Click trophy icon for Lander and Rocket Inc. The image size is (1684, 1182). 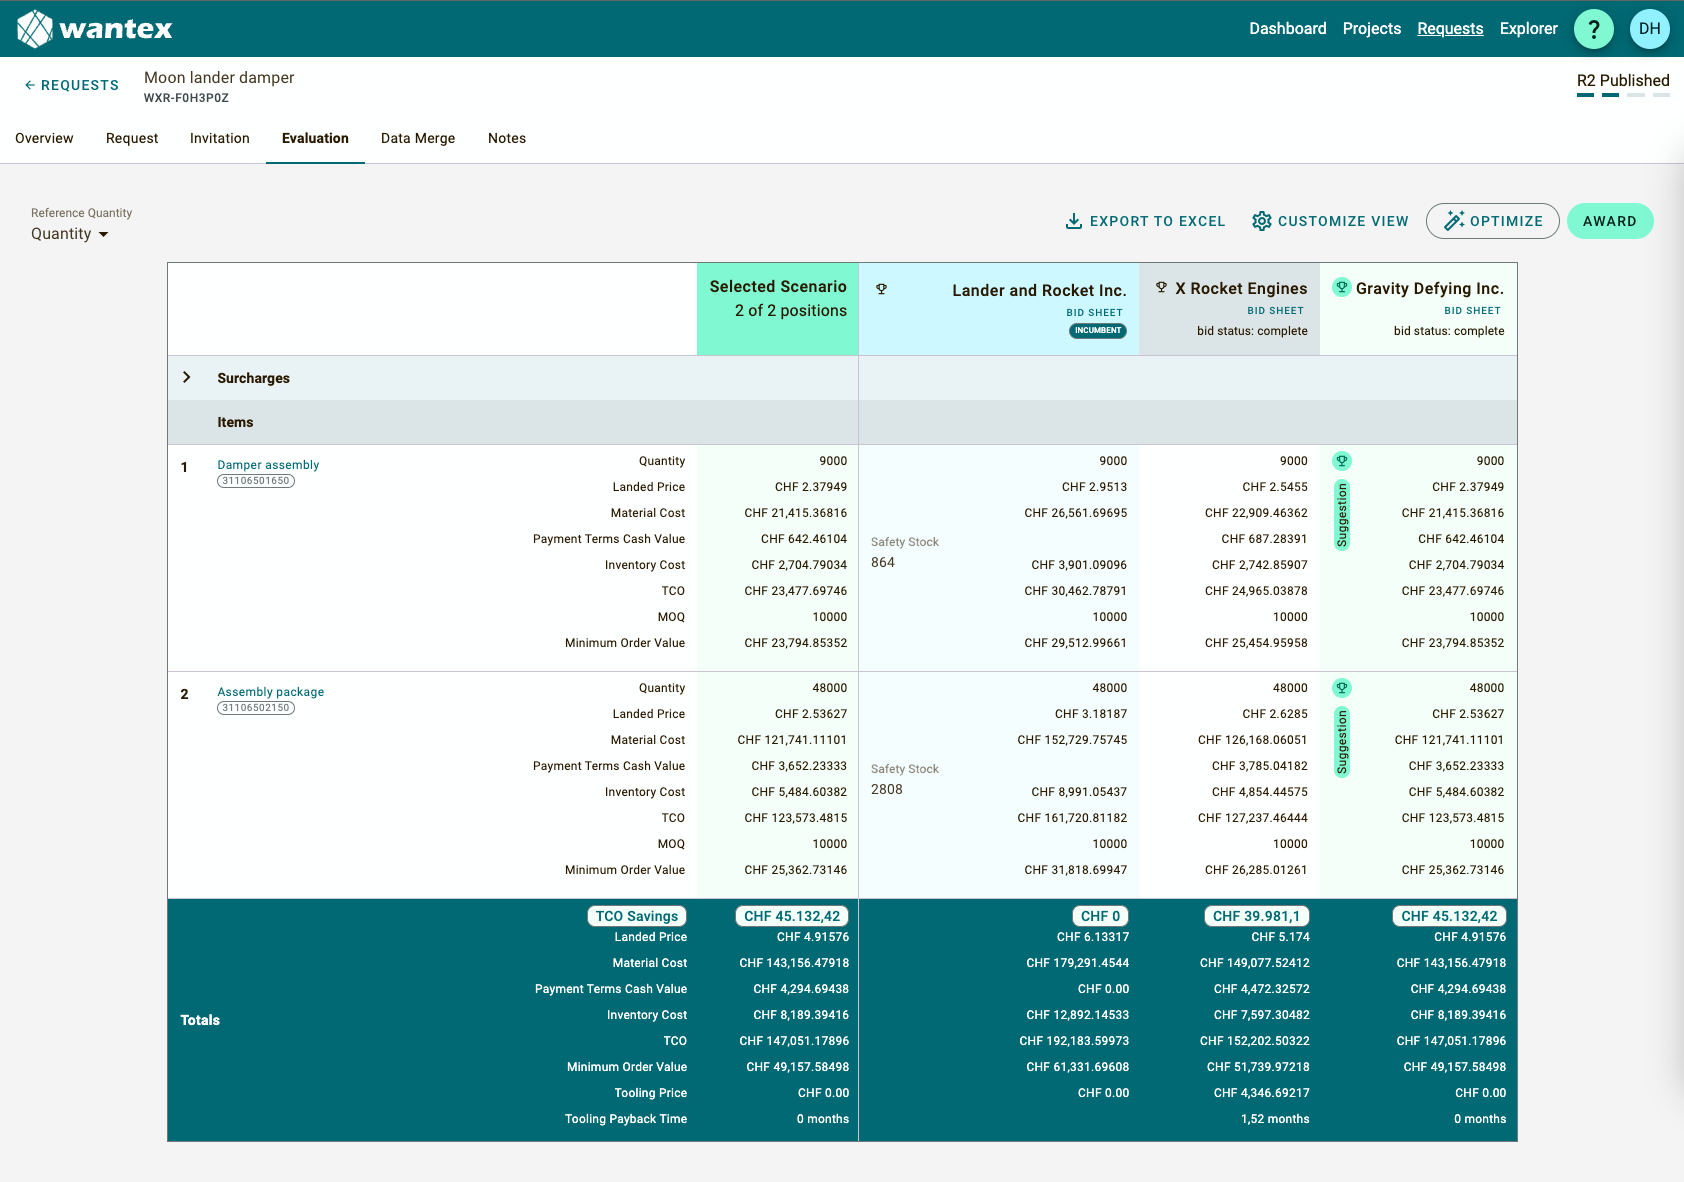tap(882, 289)
